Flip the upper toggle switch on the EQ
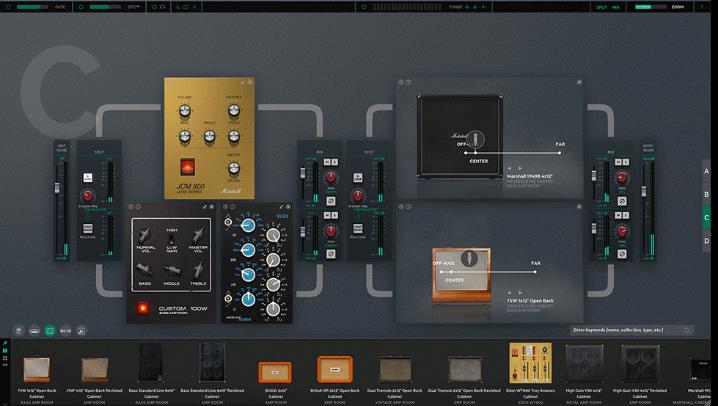 228,222
